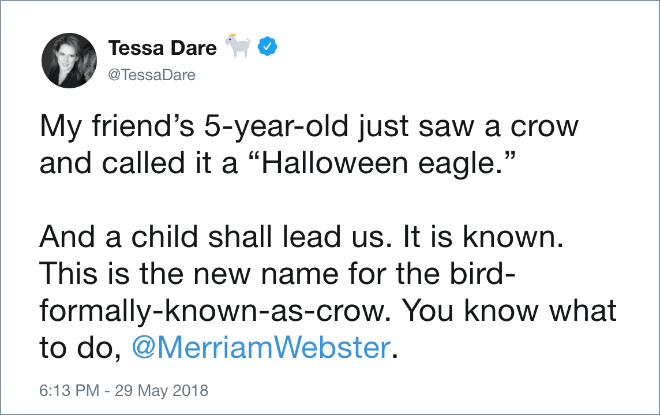Image resolution: width=660 pixels, height=415 pixels.
Task: Open the @MerriamWebster mention link
Action: tap(261, 348)
